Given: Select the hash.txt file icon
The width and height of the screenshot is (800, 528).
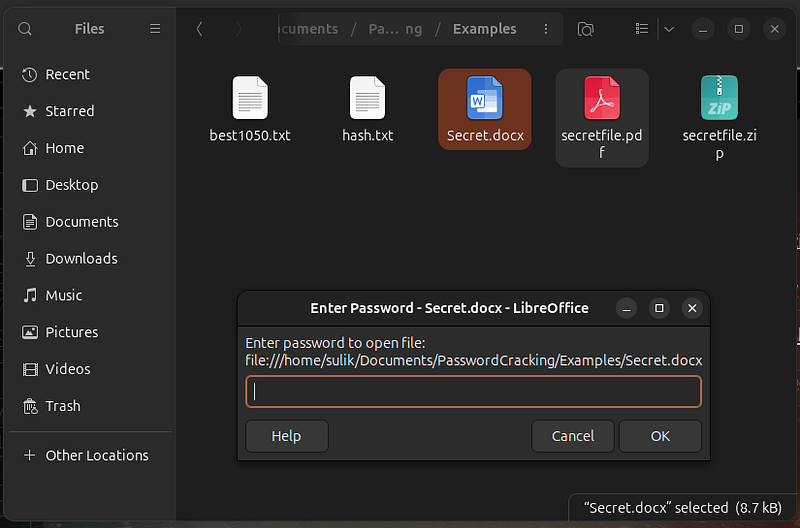Looking at the screenshot, I should 367,97.
